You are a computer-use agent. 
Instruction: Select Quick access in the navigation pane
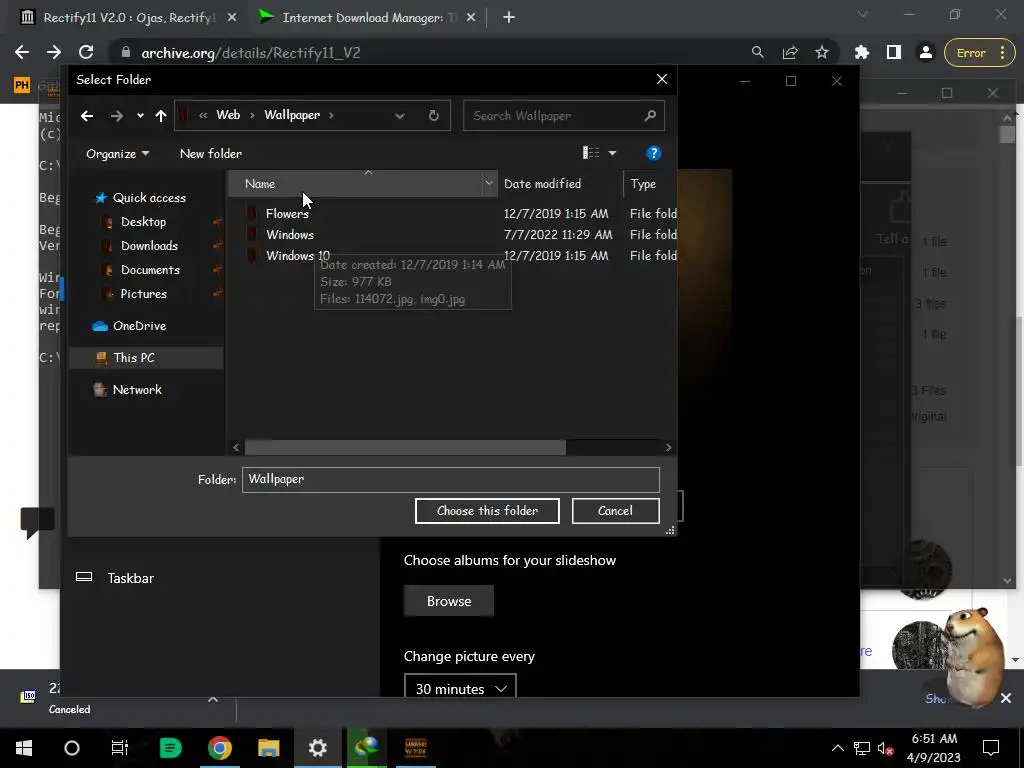click(149, 198)
